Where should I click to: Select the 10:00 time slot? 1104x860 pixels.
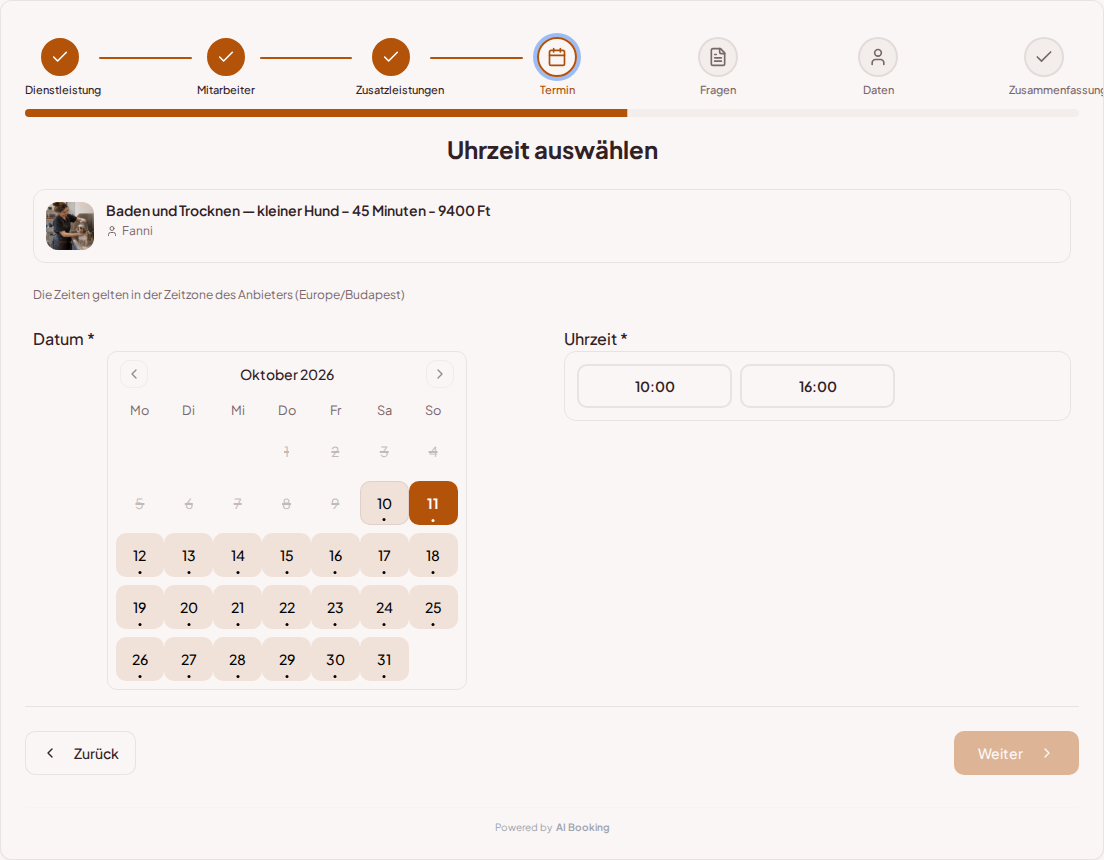pyautogui.click(x=655, y=386)
